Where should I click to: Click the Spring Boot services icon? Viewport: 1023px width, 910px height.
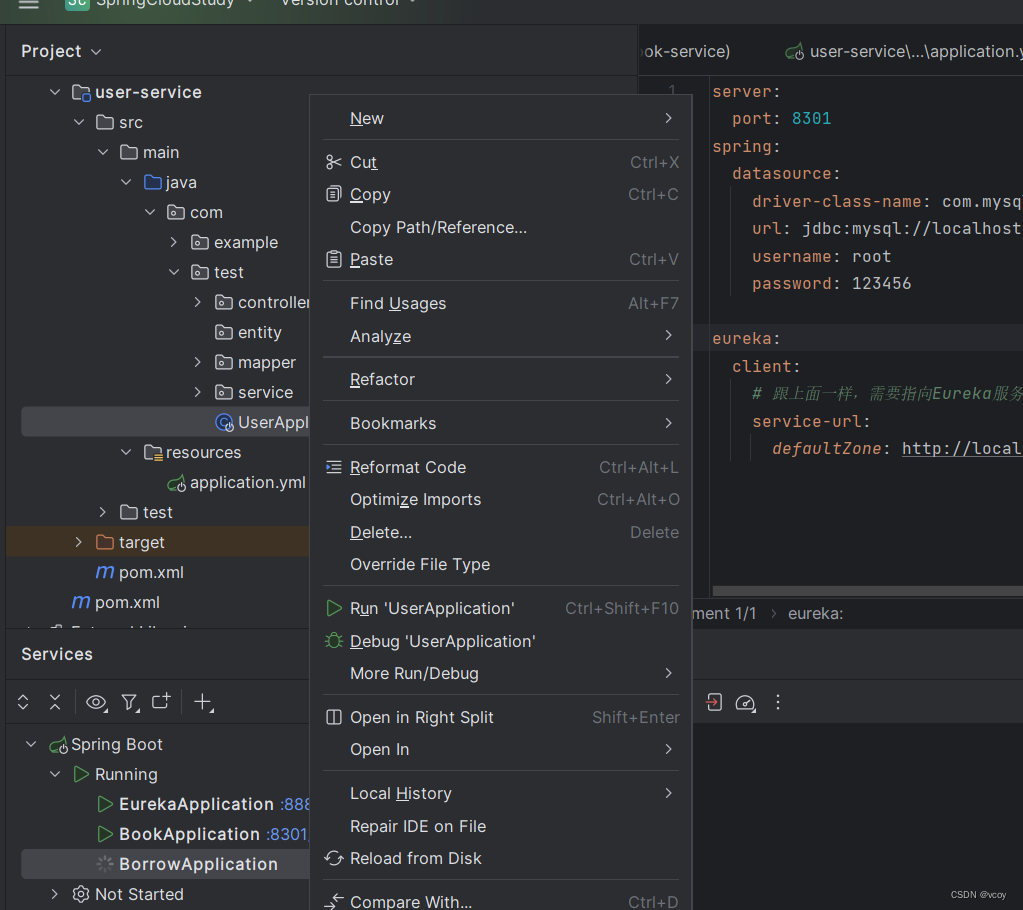tap(59, 744)
